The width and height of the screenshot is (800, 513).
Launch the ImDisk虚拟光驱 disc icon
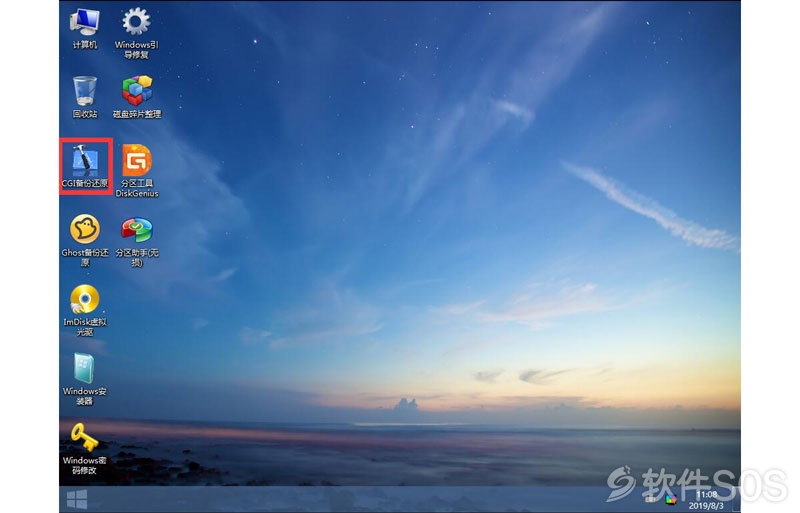click(85, 310)
